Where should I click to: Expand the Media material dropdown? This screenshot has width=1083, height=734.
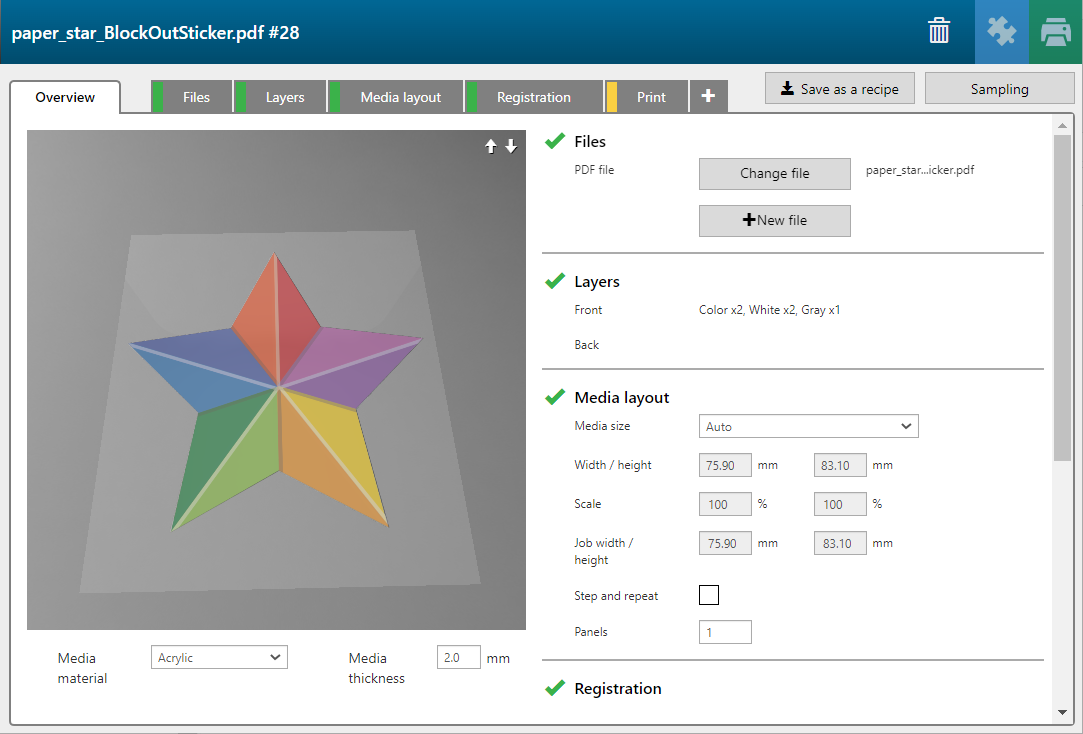coord(219,658)
